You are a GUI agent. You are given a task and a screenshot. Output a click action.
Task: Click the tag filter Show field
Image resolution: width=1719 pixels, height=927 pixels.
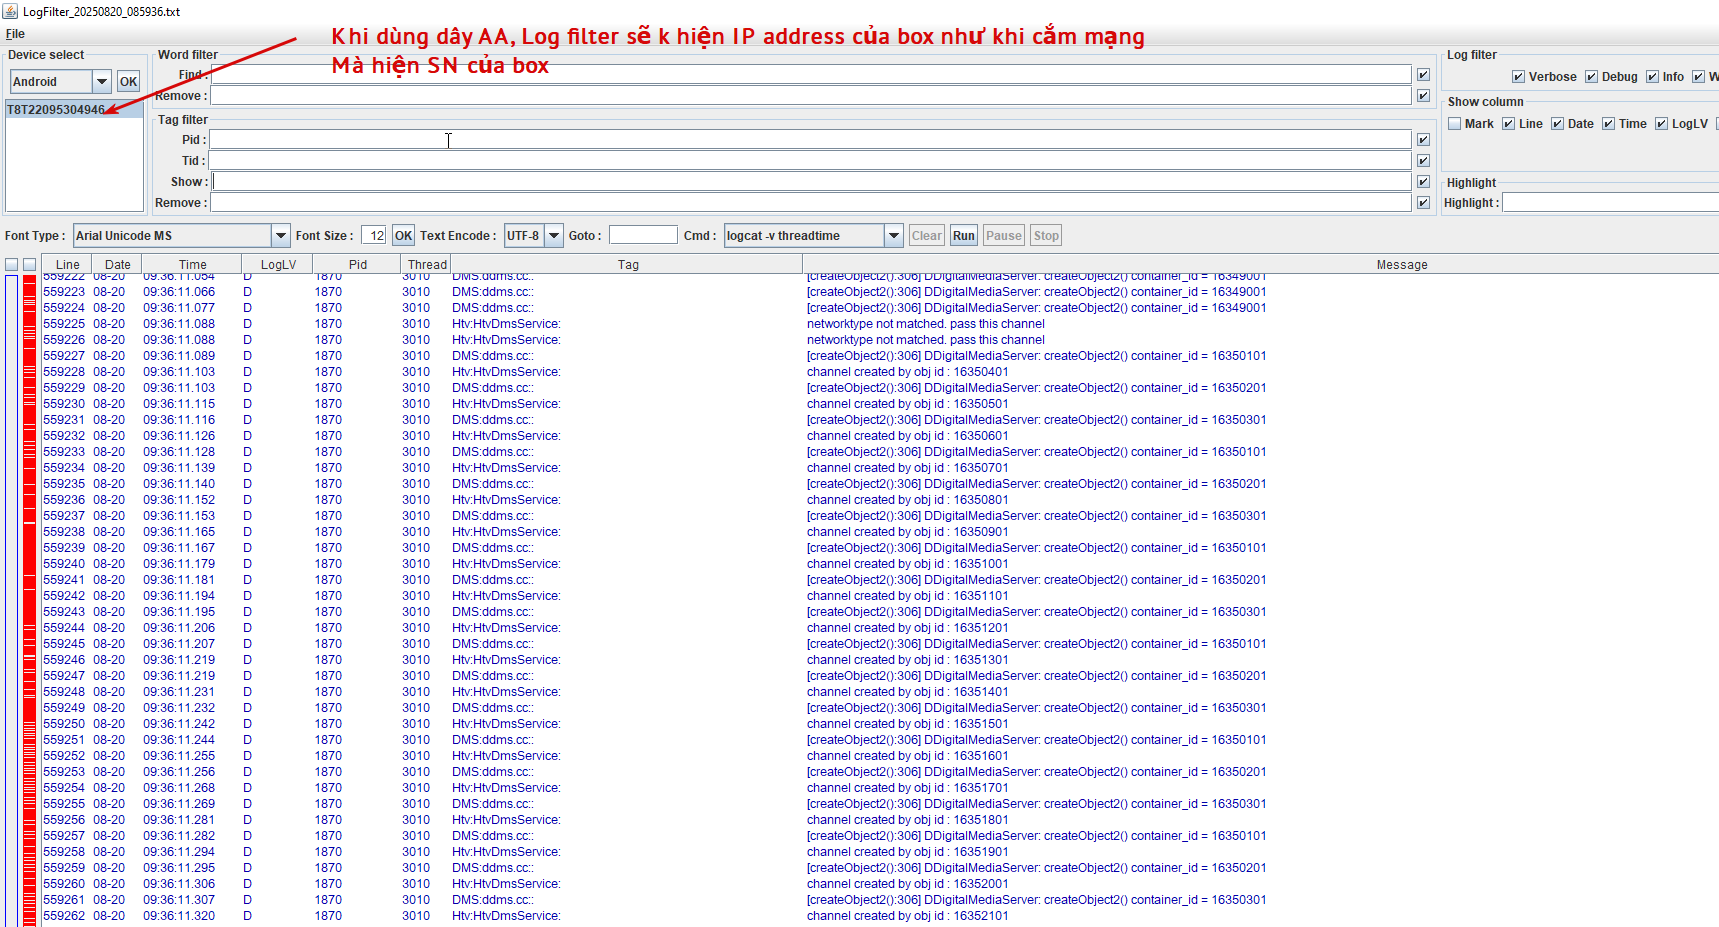(811, 182)
